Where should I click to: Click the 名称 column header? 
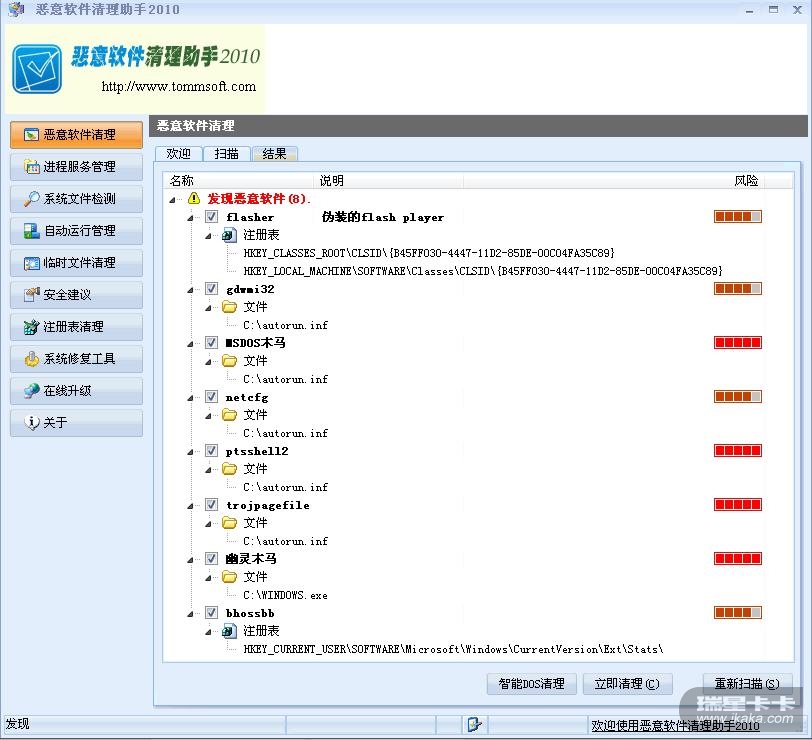tap(238, 181)
